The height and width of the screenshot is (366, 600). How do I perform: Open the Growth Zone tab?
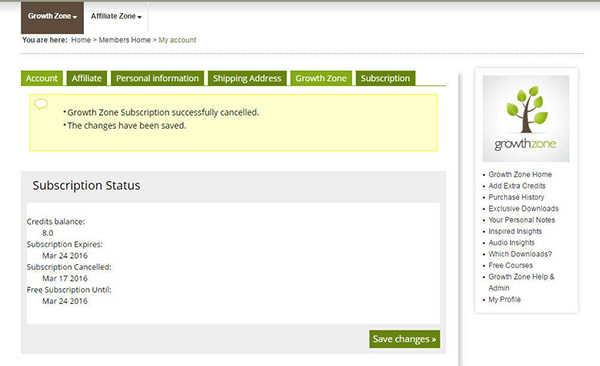pyautogui.click(x=321, y=78)
